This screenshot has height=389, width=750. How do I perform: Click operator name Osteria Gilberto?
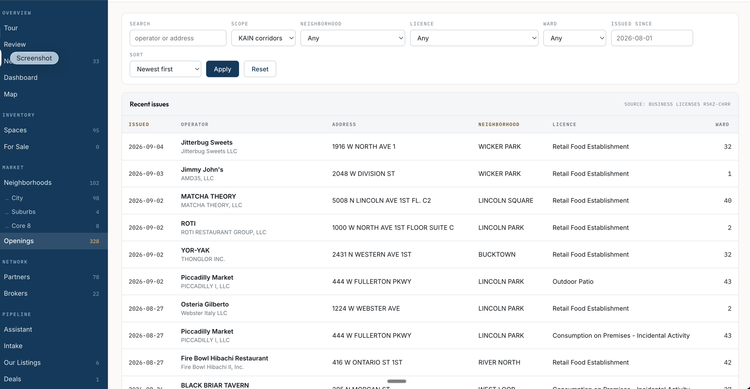tap(205, 304)
